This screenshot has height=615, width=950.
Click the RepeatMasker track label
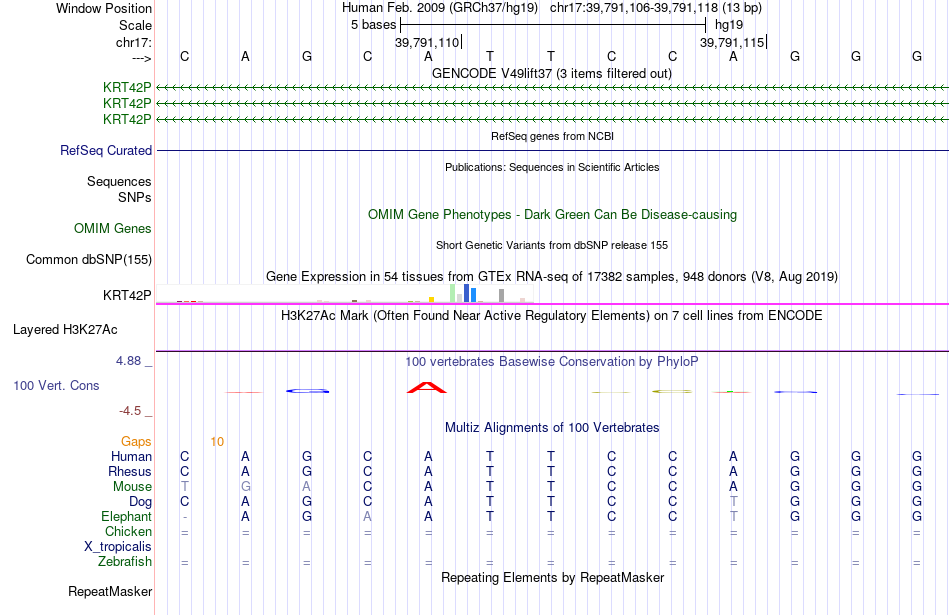click(110, 591)
